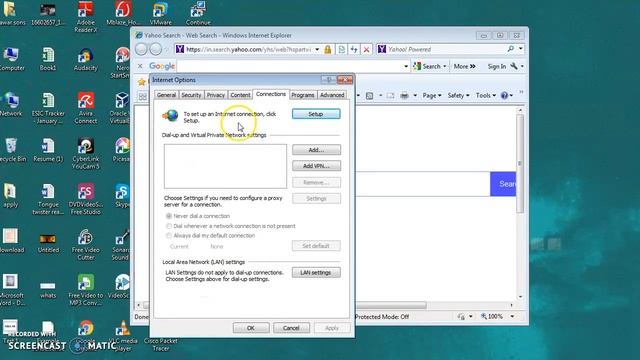Viewport: 640px width, 360px height.
Task: Open the Network desktop icon
Action: [x=11, y=104]
